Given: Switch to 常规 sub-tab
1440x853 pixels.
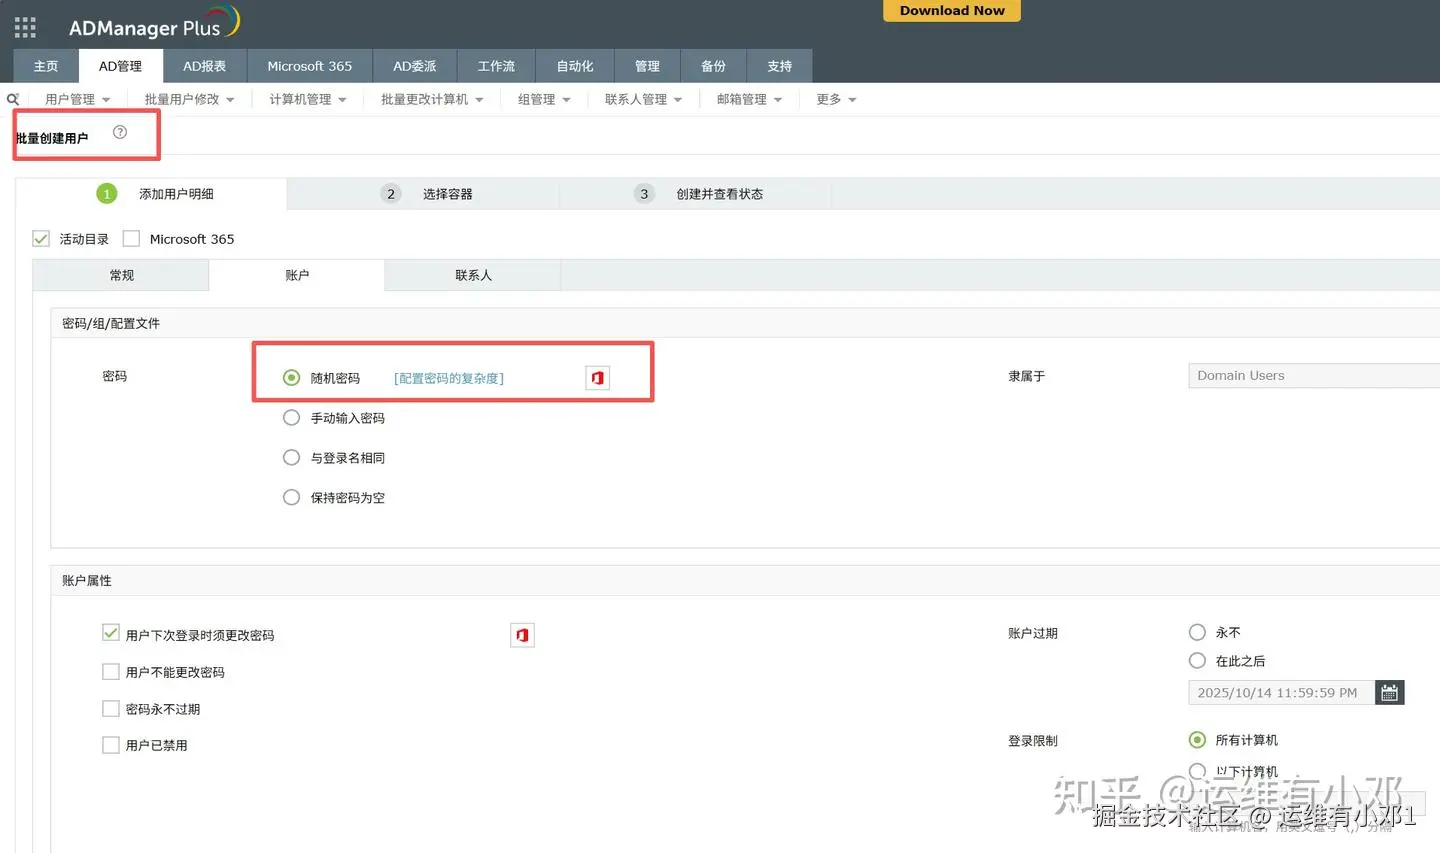Looking at the screenshot, I should pos(121,275).
